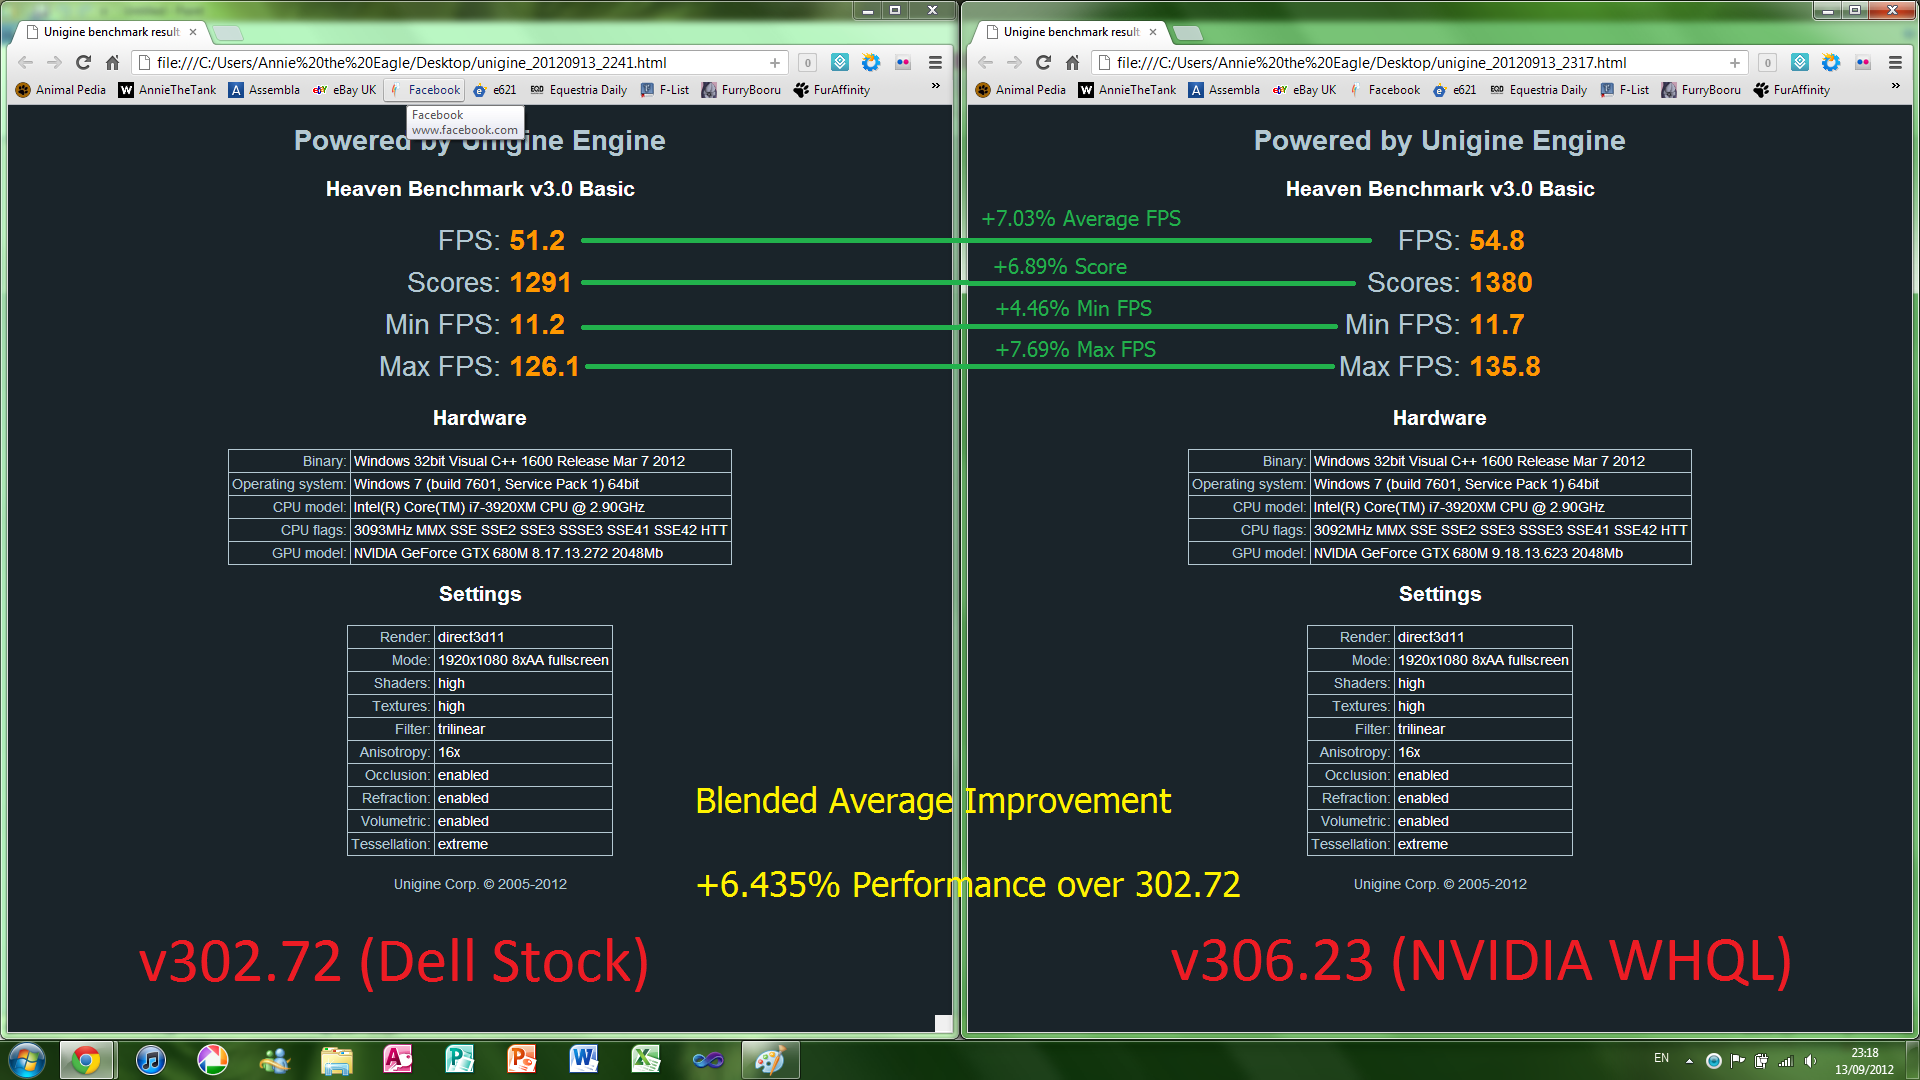The width and height of the screenshot is (1920, 1080).
Task: Reload the page in the left Chrome window
Action: click(x=83, y=62)
